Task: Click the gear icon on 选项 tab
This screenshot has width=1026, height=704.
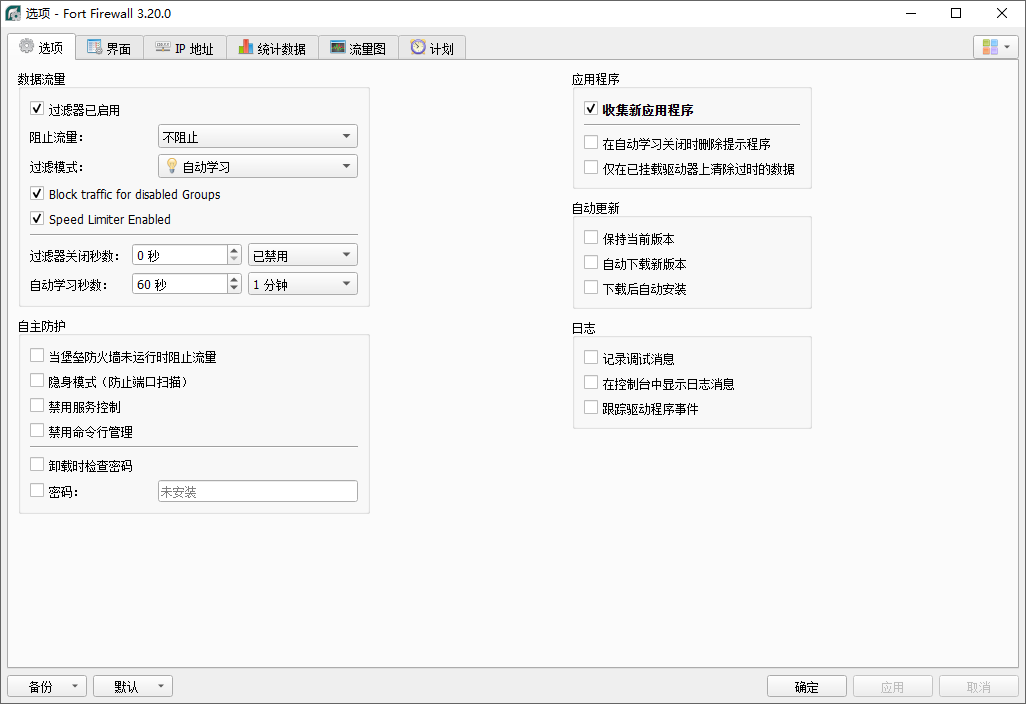Action: pos(26,46)
